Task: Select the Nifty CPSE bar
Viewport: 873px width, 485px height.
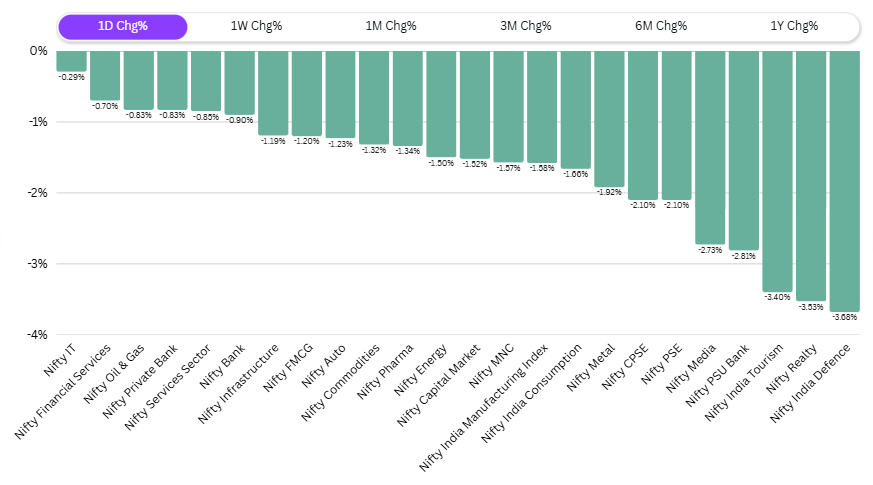Action: [643, 125]
